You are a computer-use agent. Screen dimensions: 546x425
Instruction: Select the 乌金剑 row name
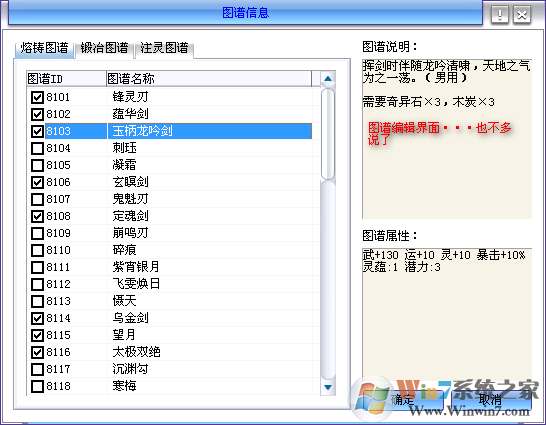click(x=131, y=318)
